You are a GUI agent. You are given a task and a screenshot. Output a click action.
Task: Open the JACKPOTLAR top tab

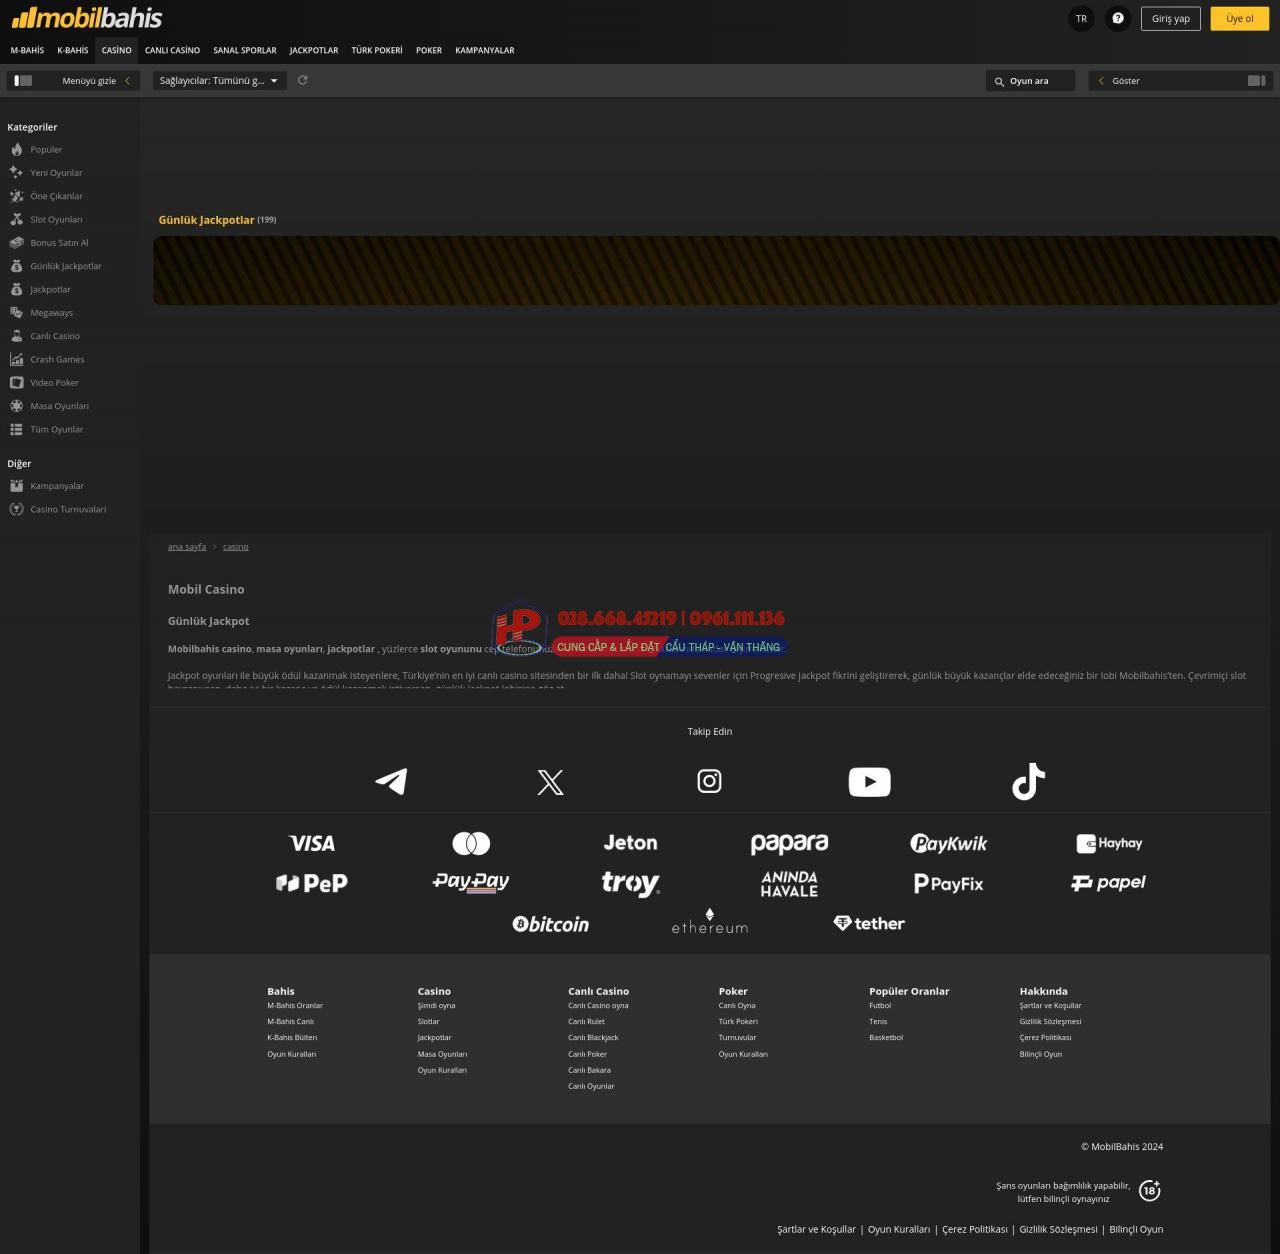[314, 50]
